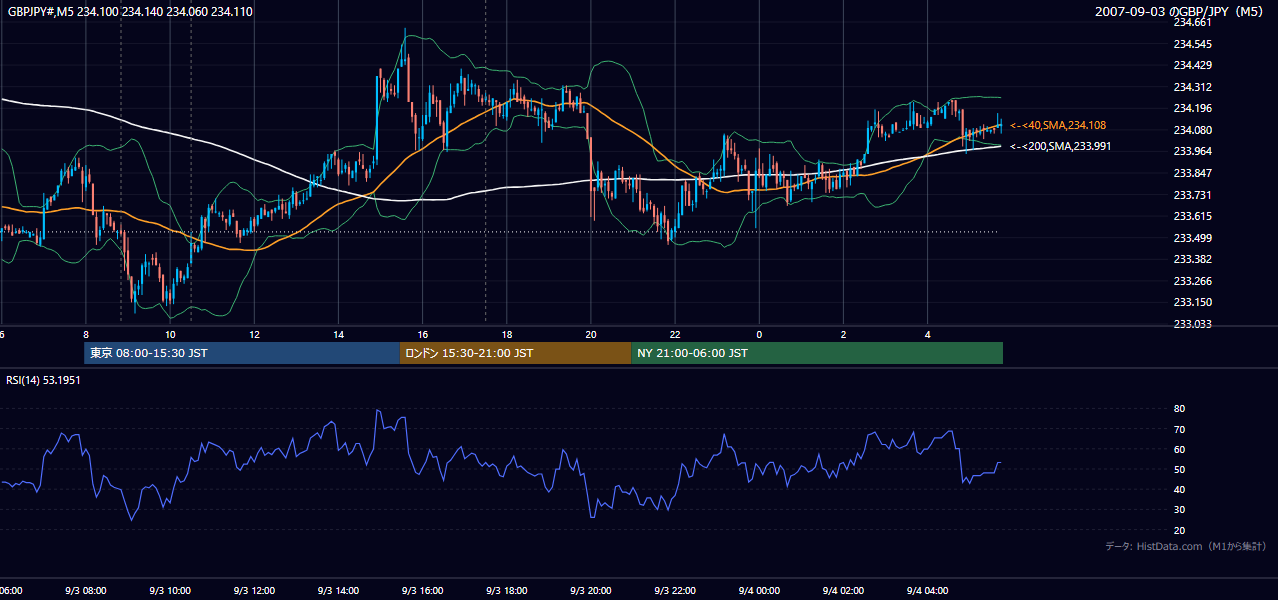Click the 9/3 08:00 bottom time label
Viewport: 1278px width, 600px height.
click(x=86, y=591)
